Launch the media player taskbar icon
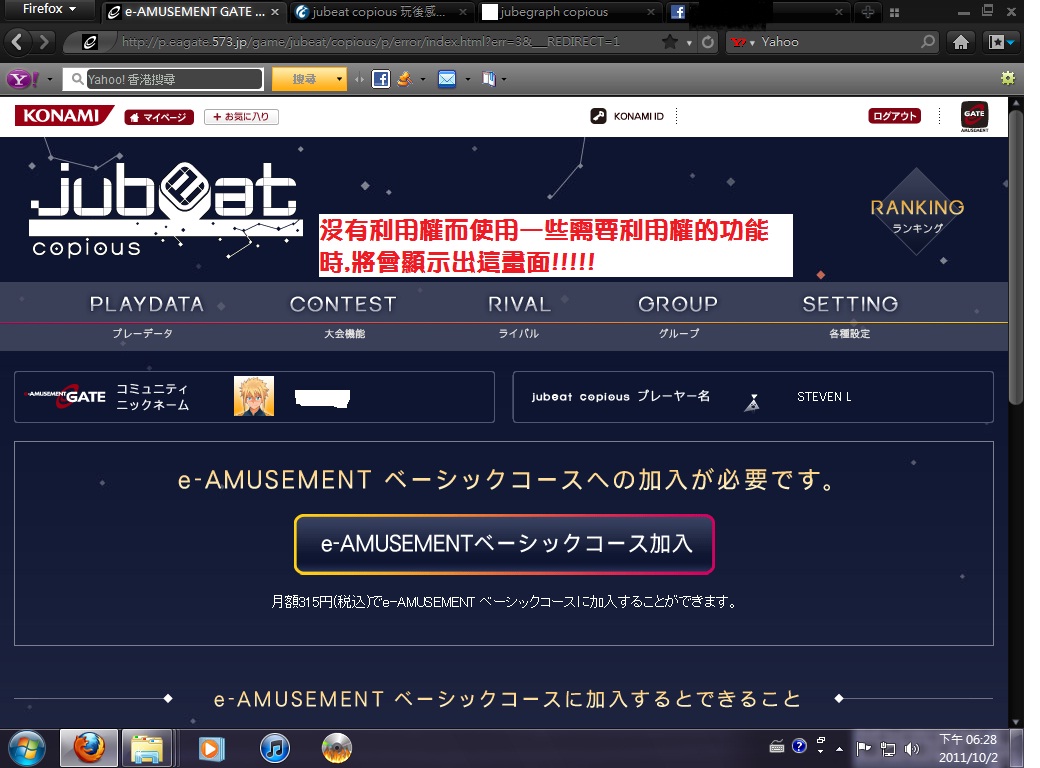The width and height of the screenshot is (1040, 768). (x=211, y=749)
